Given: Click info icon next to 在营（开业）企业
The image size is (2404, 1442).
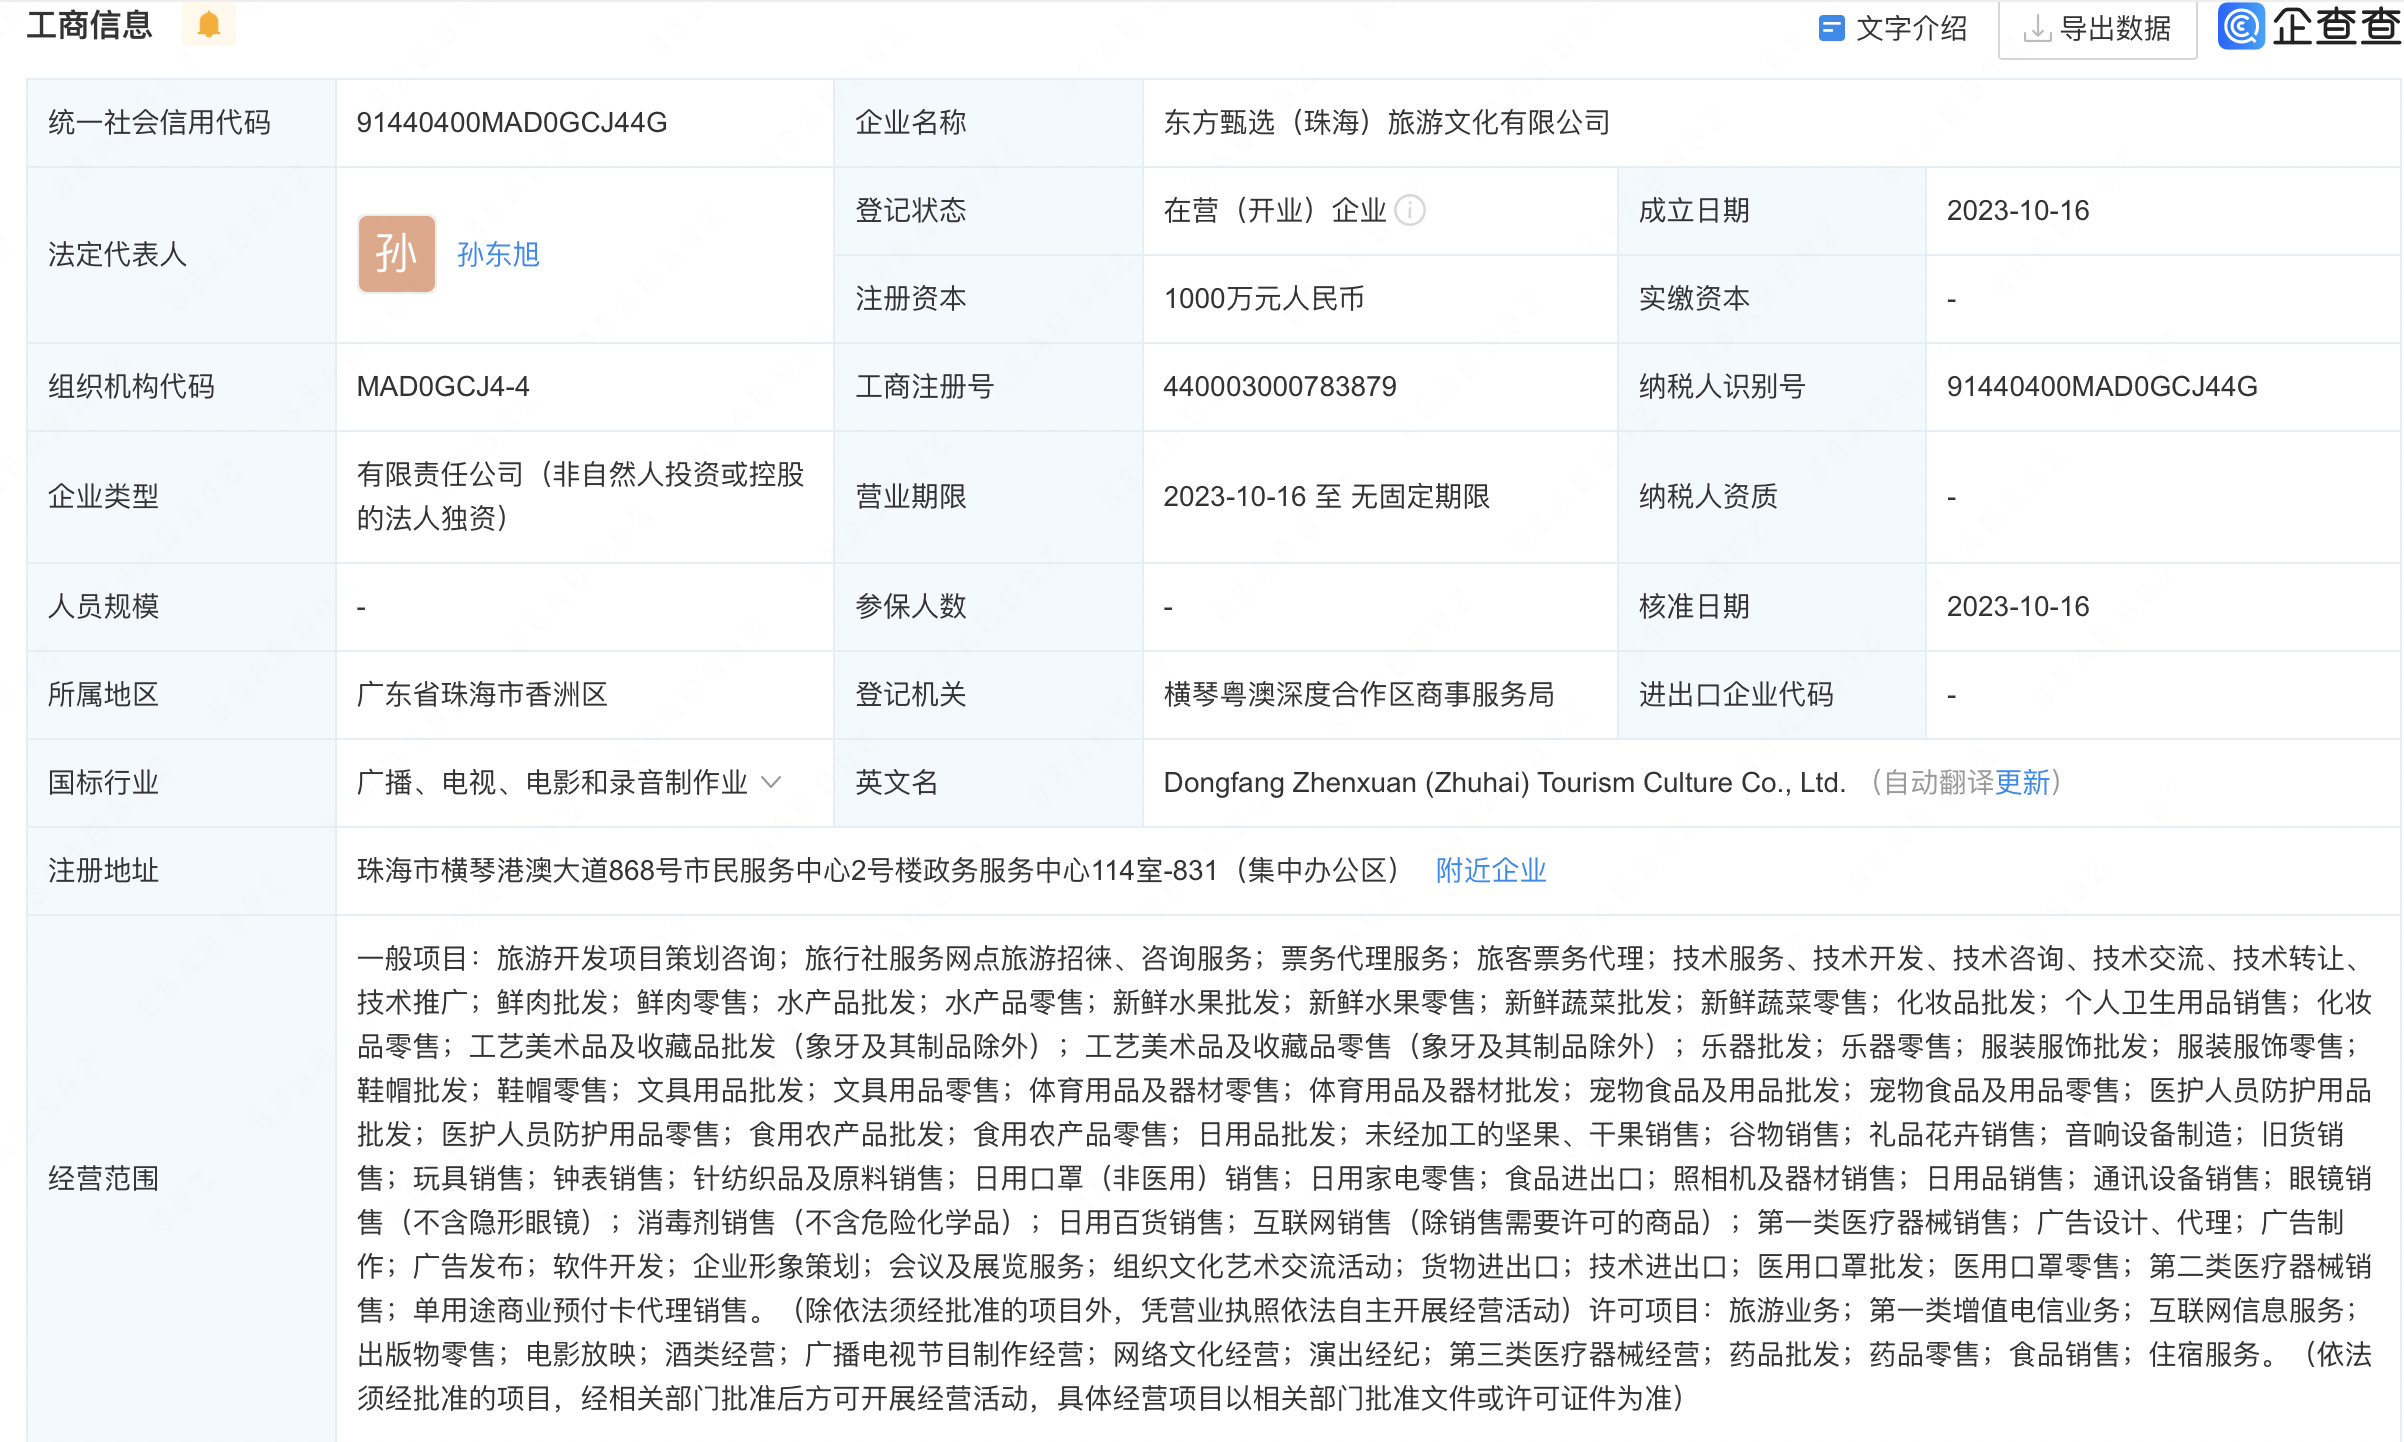Looking at the screenshot, I should pyautogui.click(x=1409, y=211).
